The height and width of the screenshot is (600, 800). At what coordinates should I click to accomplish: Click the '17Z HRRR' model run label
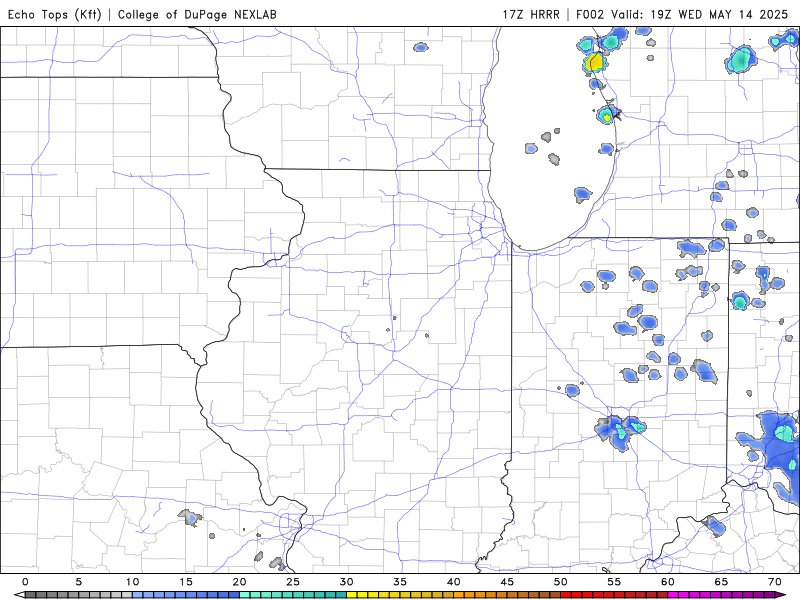[531, 14]
